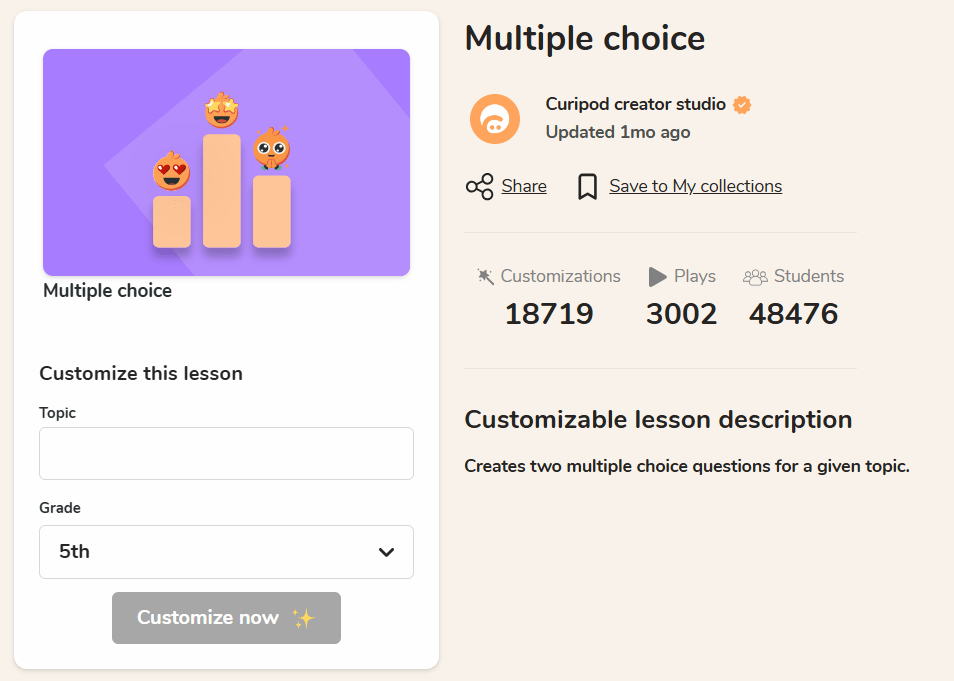The height and width of the screenshot is (681, 954).
Task: Click the Customizations magic wand icon
Action: tap(486, 277)
